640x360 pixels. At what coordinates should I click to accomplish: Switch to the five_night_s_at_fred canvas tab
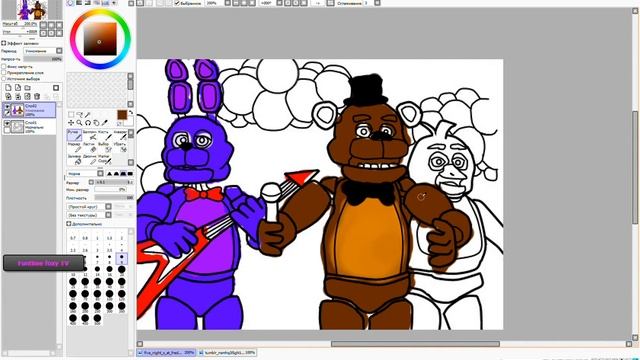click(x=166, y=352)
